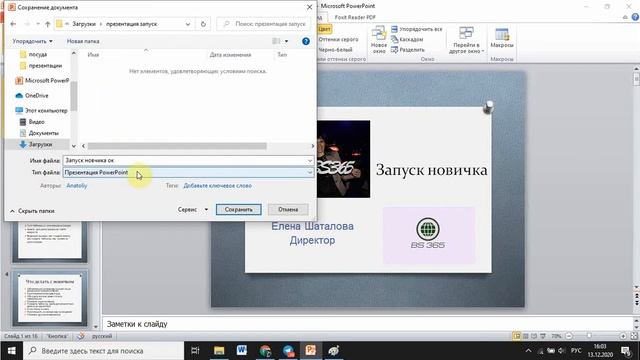Select Цвет color mode in ribbon
The width and height of the screenshot is (640, 360).
324,29
